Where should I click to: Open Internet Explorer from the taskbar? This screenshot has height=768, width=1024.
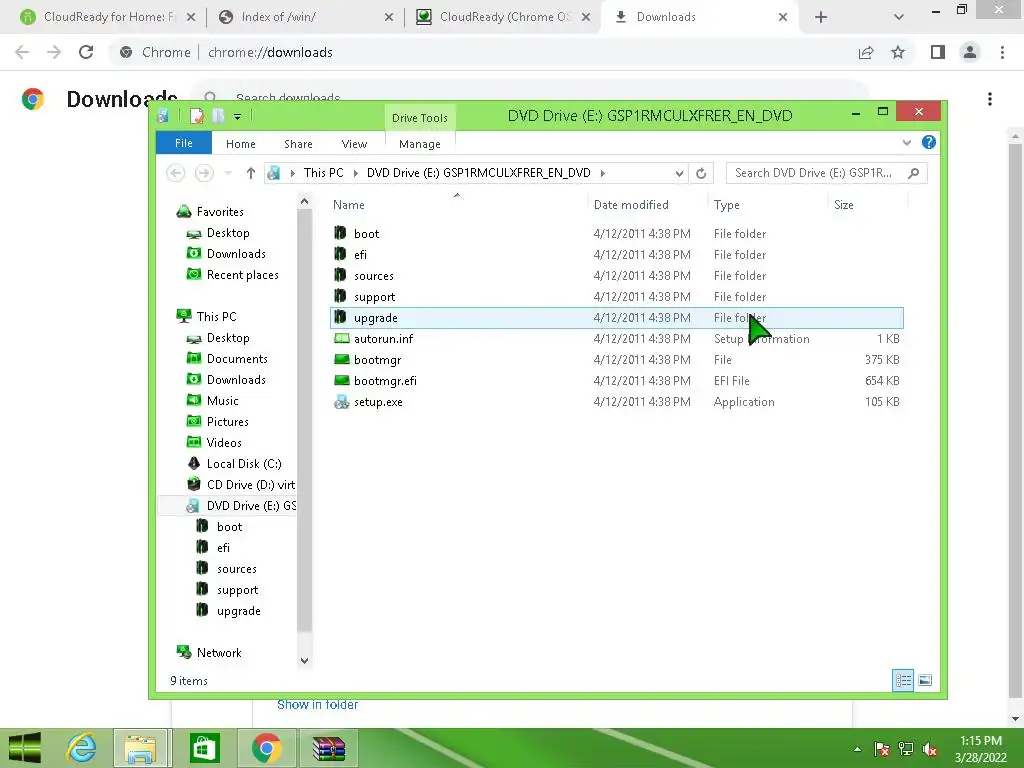click(82, 748)
